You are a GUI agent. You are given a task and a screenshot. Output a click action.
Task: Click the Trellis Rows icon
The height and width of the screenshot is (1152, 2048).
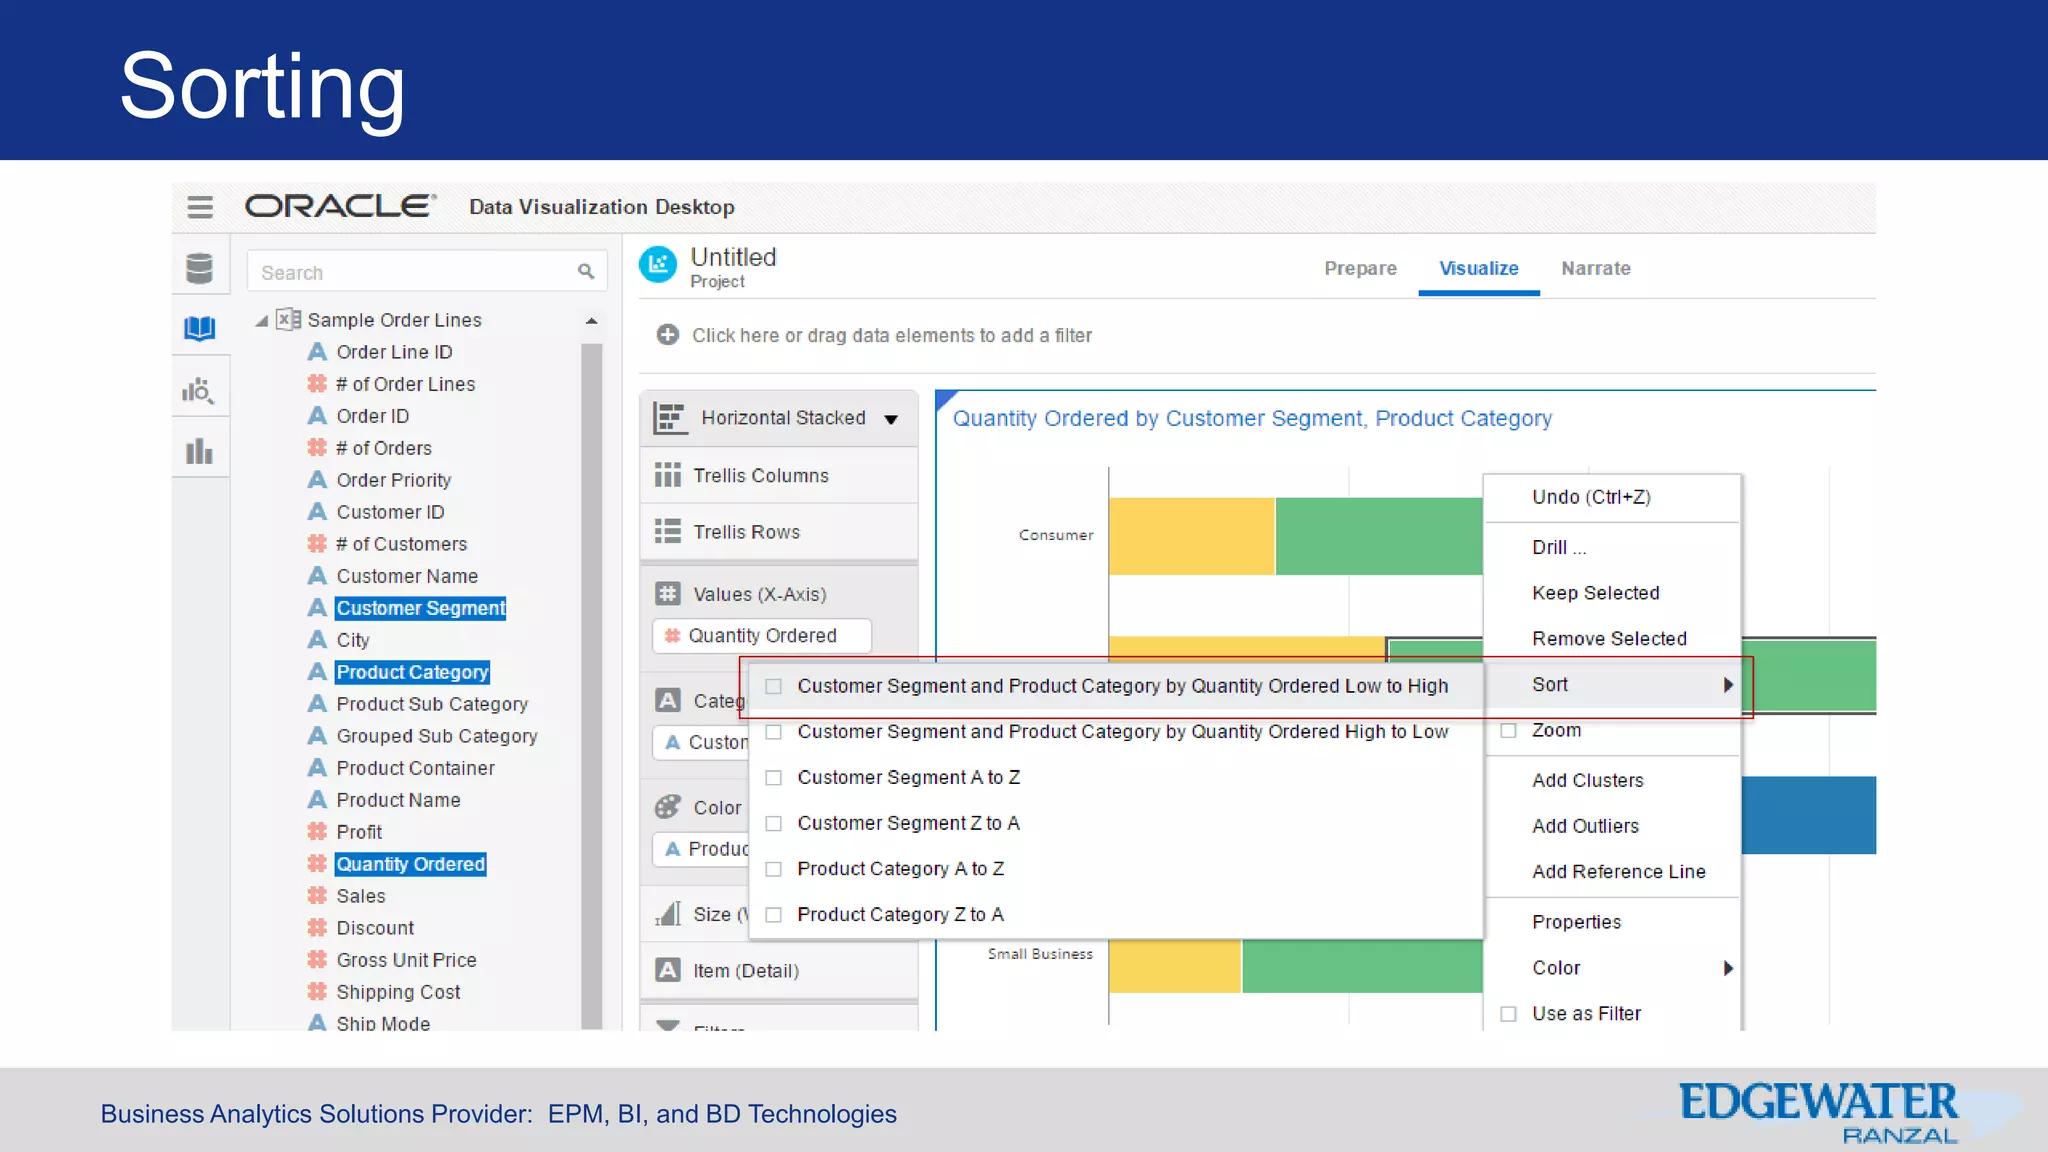(x=668, y=531)
